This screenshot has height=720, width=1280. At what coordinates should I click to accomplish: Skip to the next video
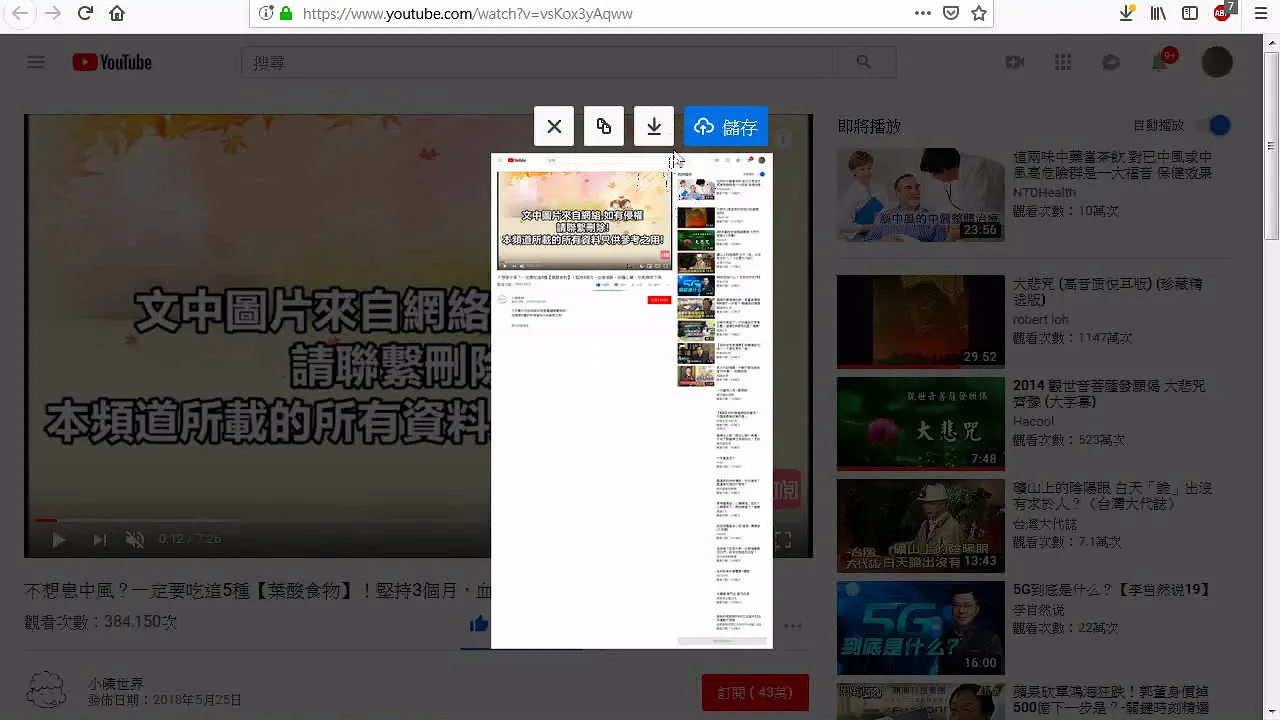click(x=99, y=540)
